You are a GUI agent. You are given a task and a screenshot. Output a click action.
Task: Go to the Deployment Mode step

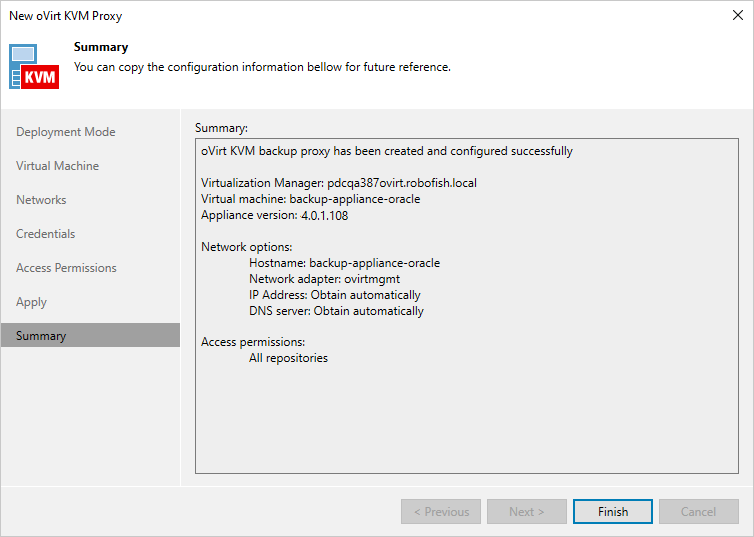(66, 132)
